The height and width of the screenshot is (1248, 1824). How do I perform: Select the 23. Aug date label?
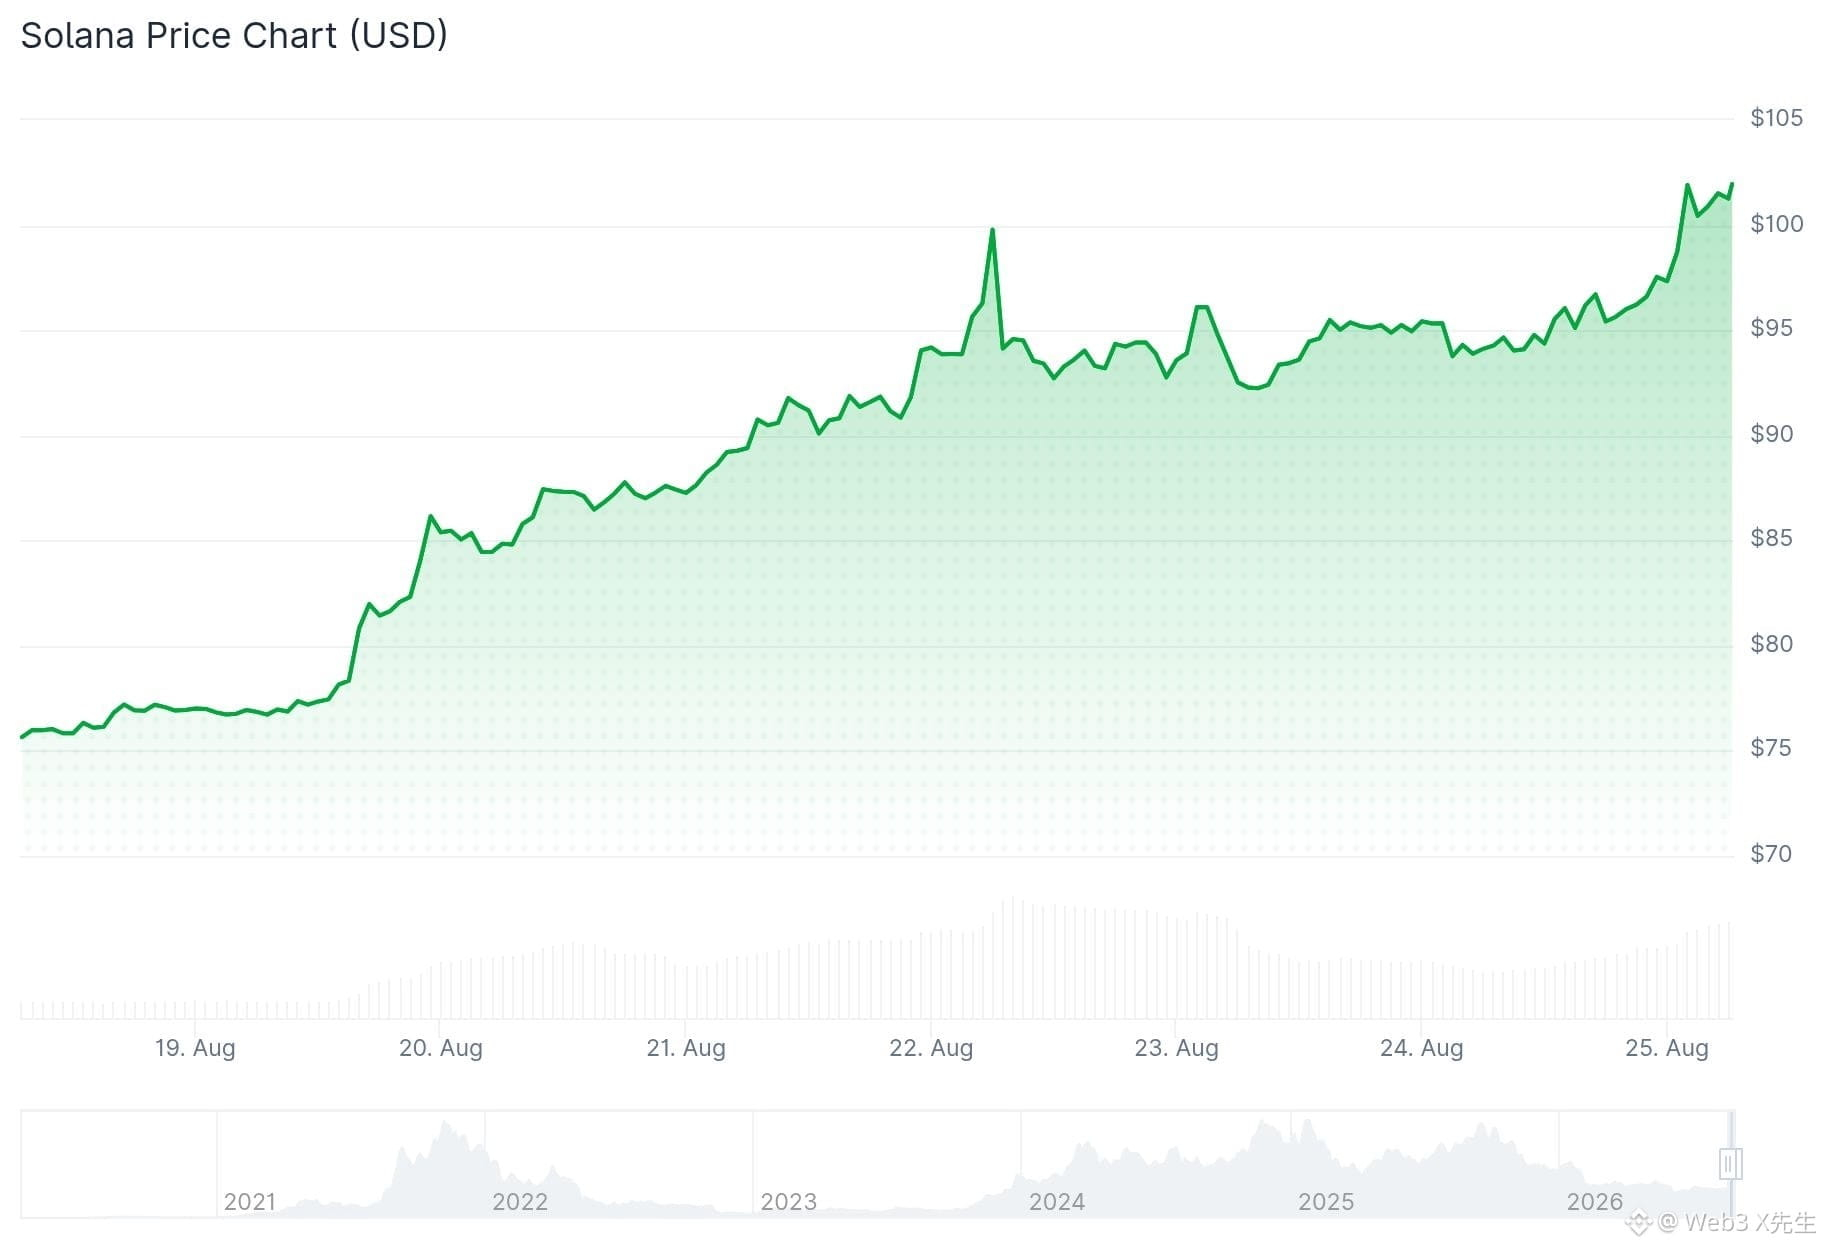coord(1176,1048)
